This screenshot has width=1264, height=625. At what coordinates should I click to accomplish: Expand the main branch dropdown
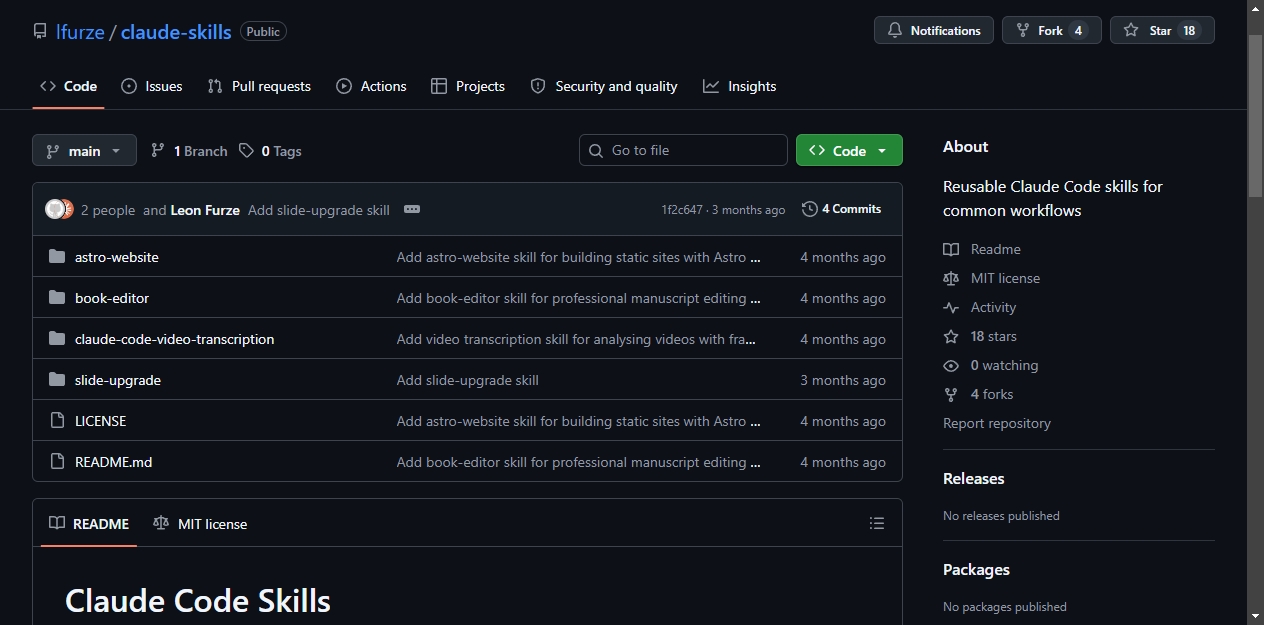(84, 150)
